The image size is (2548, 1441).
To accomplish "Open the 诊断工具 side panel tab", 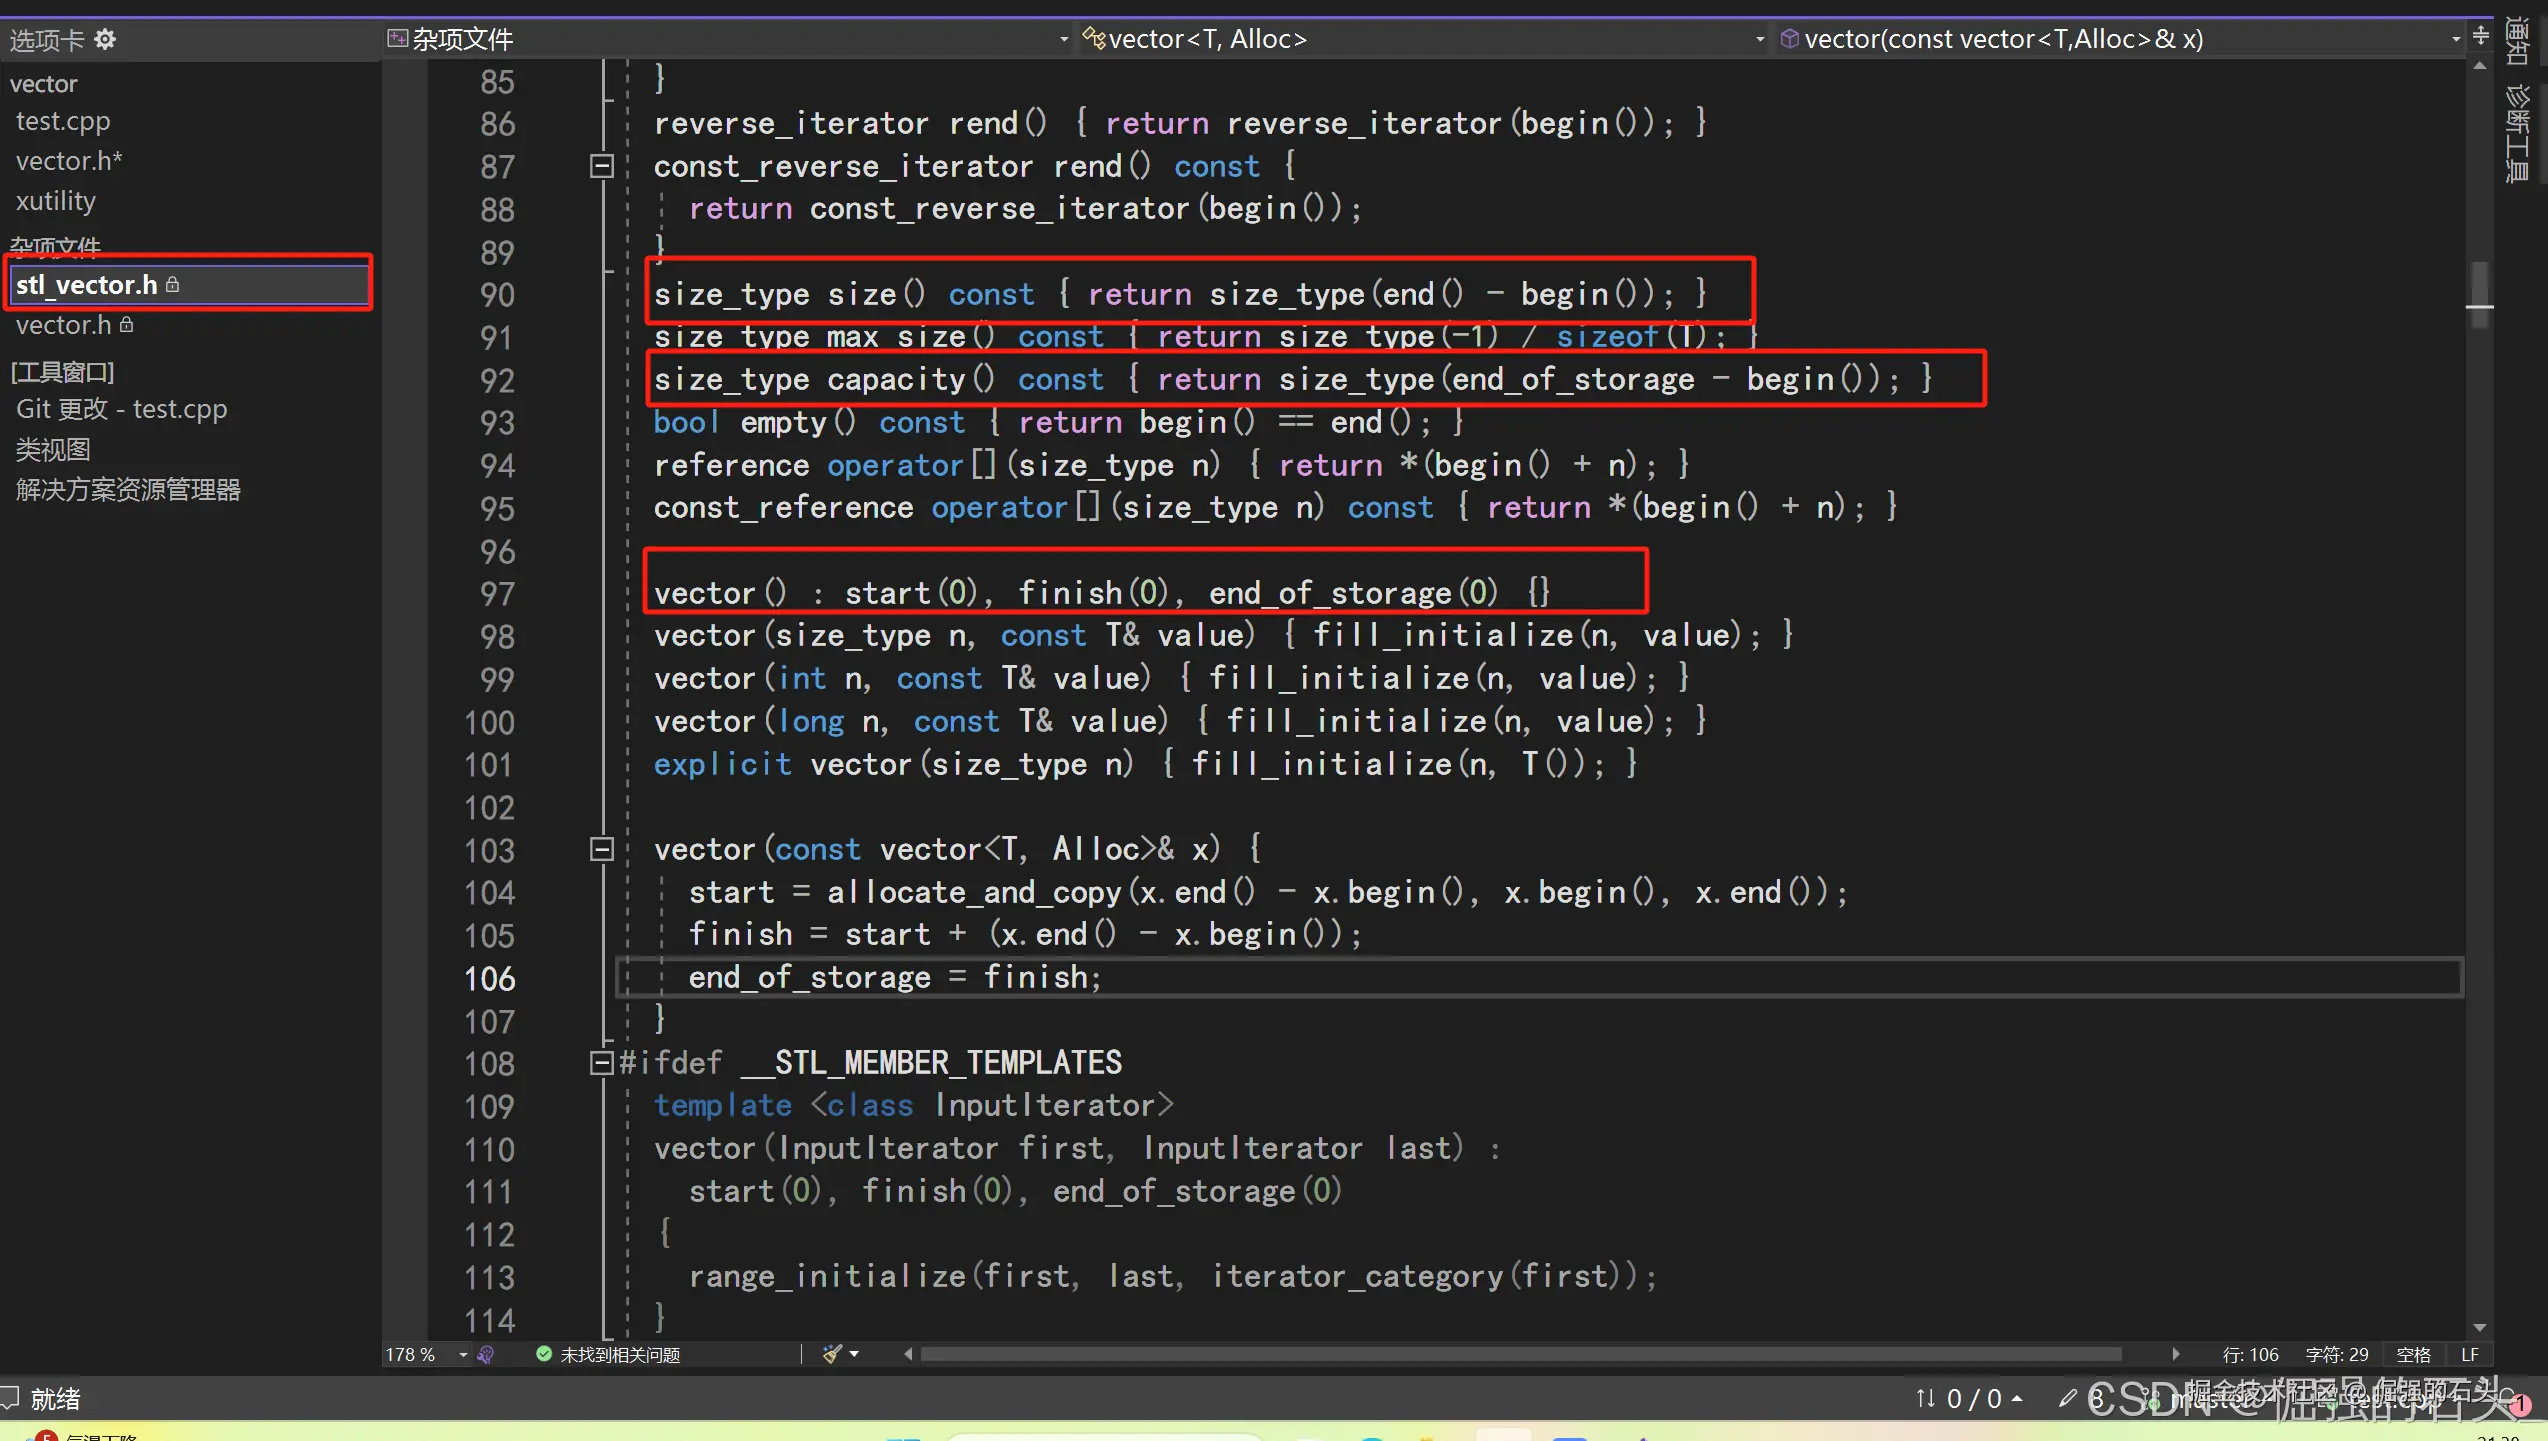I will [x=2518, y=135].
